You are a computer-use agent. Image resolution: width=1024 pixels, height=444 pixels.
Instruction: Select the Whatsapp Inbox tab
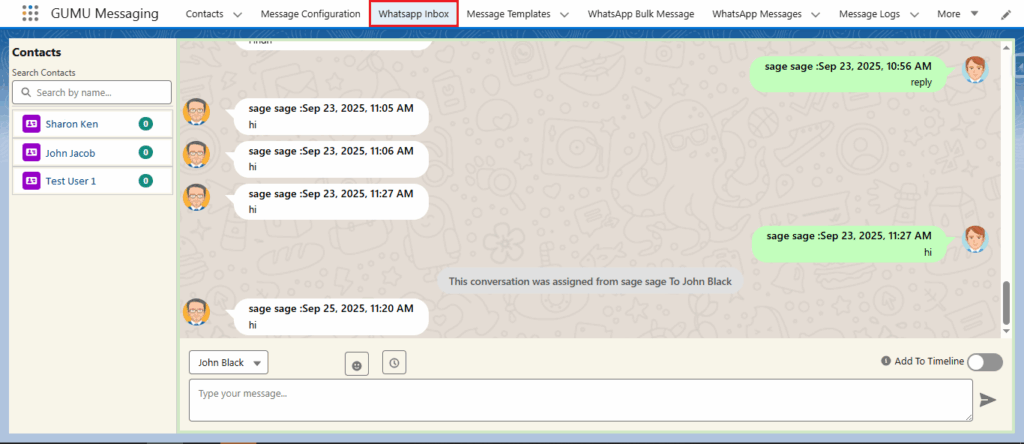tap(414, 14)
